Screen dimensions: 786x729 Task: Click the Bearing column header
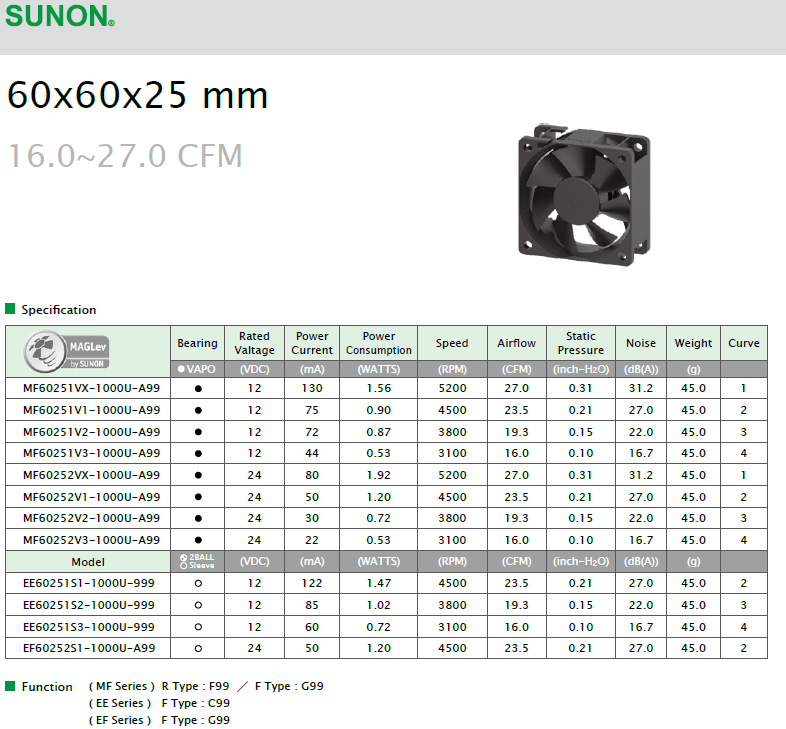(198, 343)
